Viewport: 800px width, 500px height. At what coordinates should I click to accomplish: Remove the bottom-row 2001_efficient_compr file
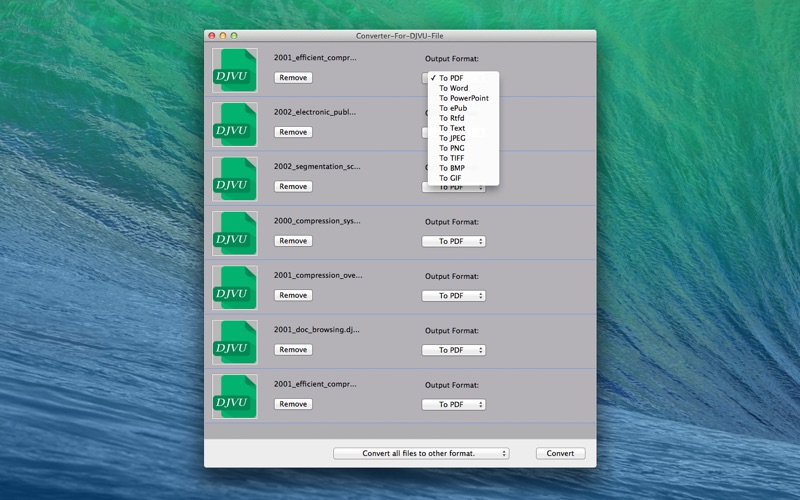293,404
